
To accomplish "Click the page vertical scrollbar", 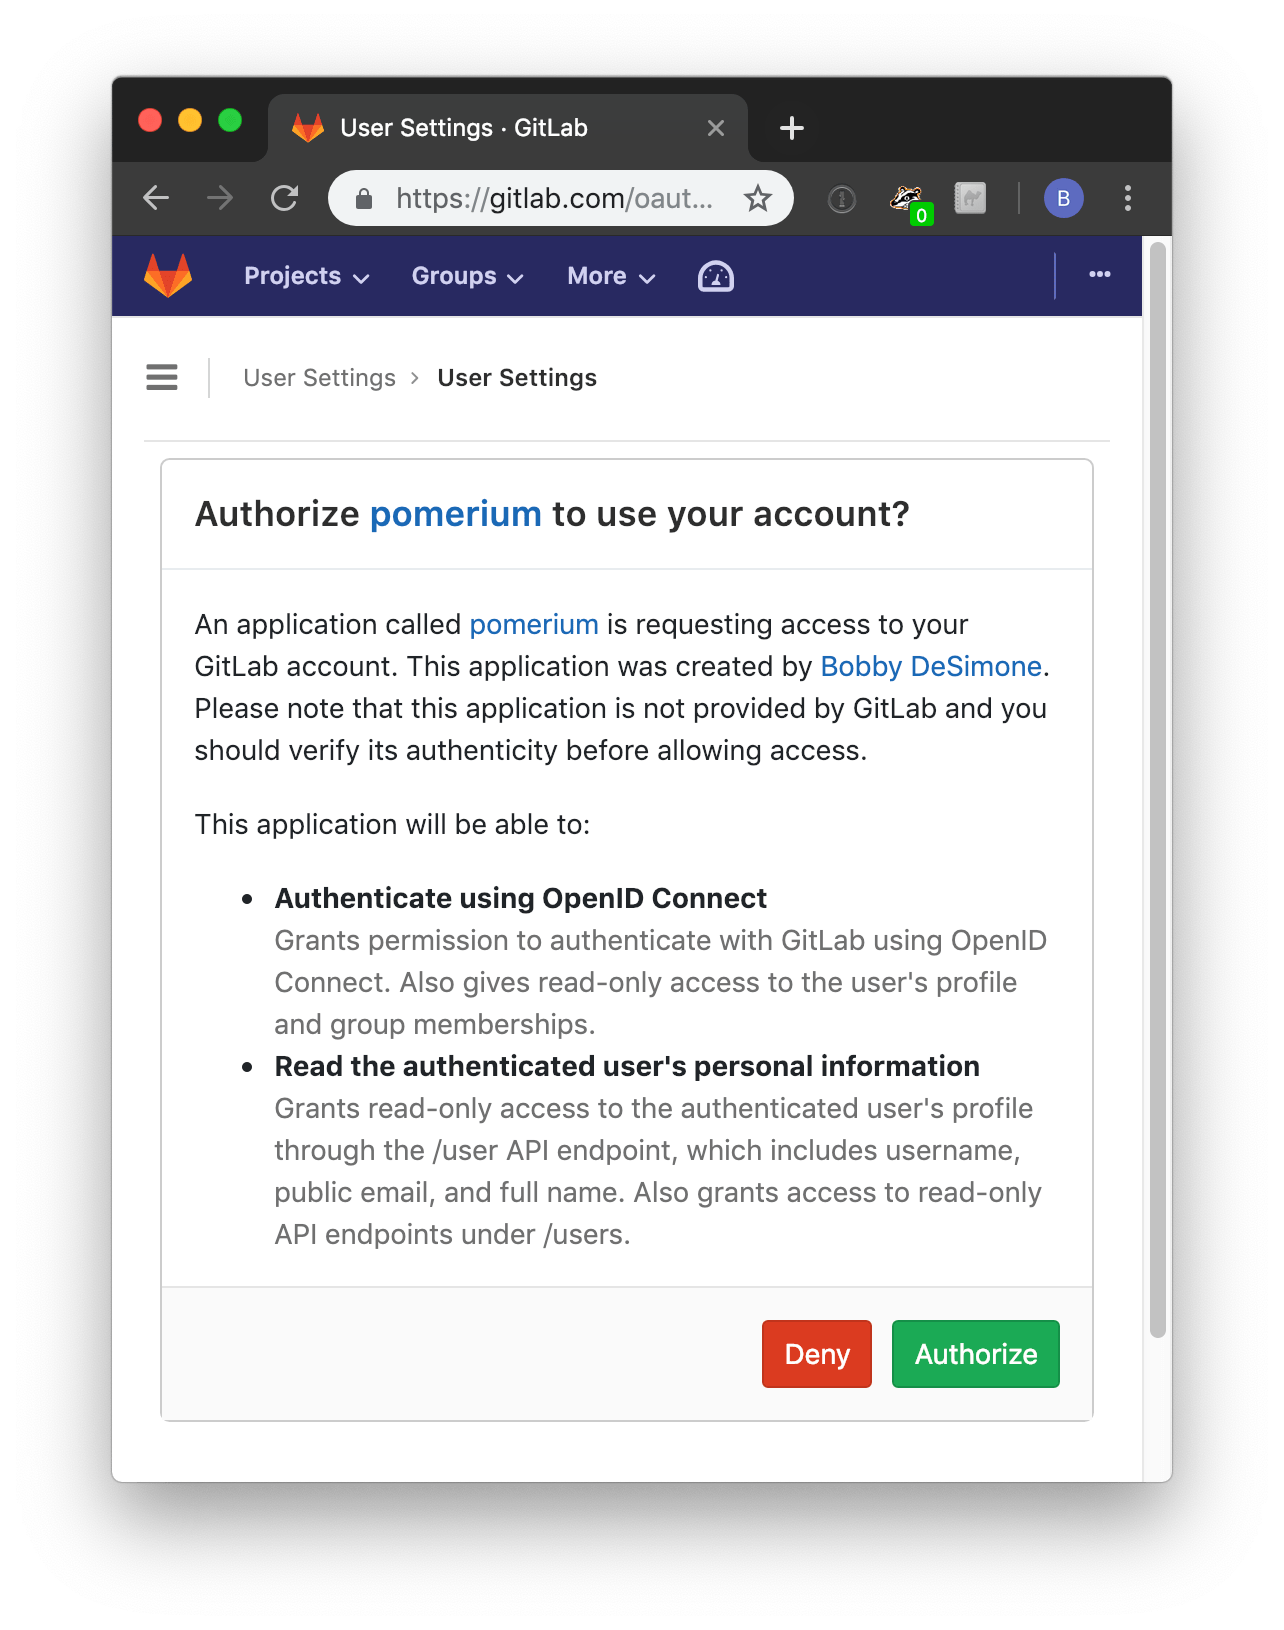I will [1158, 789].
